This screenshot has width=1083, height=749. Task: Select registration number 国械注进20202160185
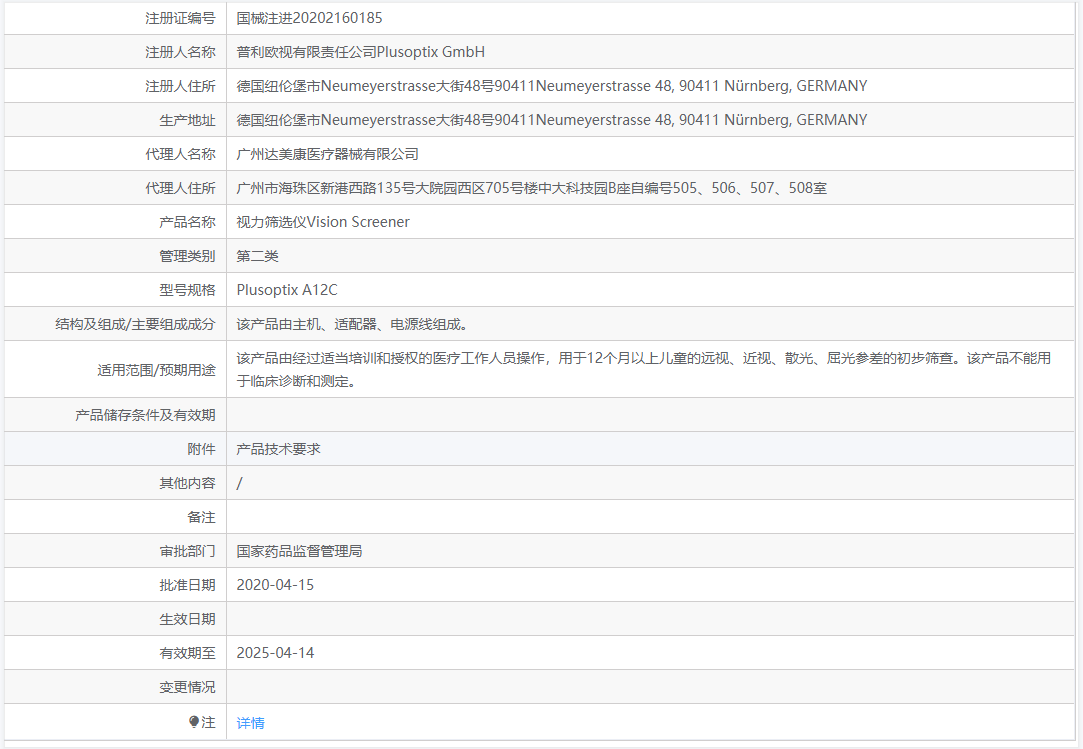click(x=309, y=18)
